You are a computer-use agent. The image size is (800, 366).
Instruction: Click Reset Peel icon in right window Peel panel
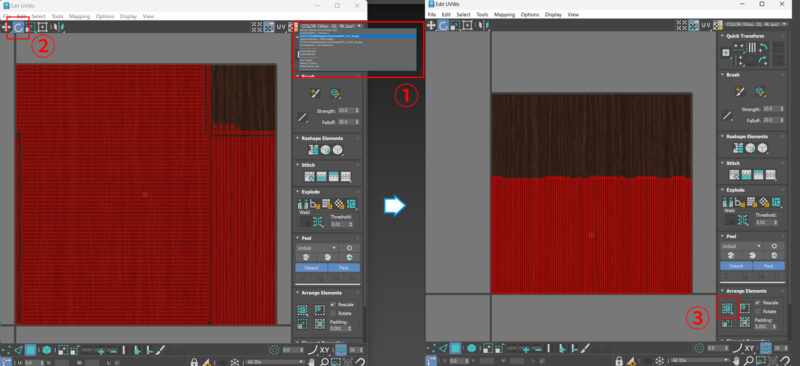click(774, 255)
